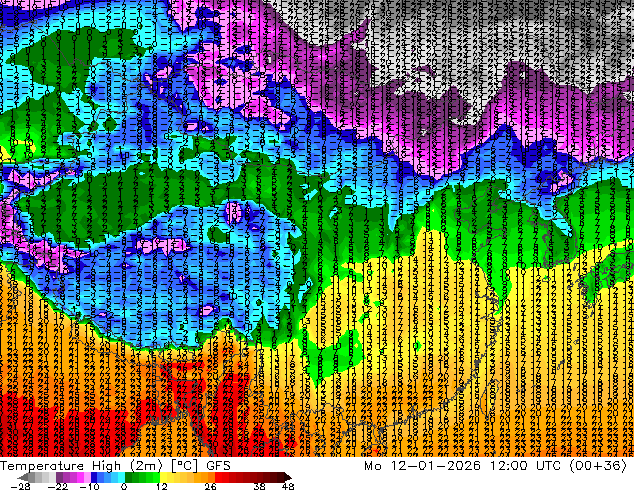The width and height of the screenshot is (634, 490).
Task: Click the yellow segment of the legend near 12
Action: point(165,477)
